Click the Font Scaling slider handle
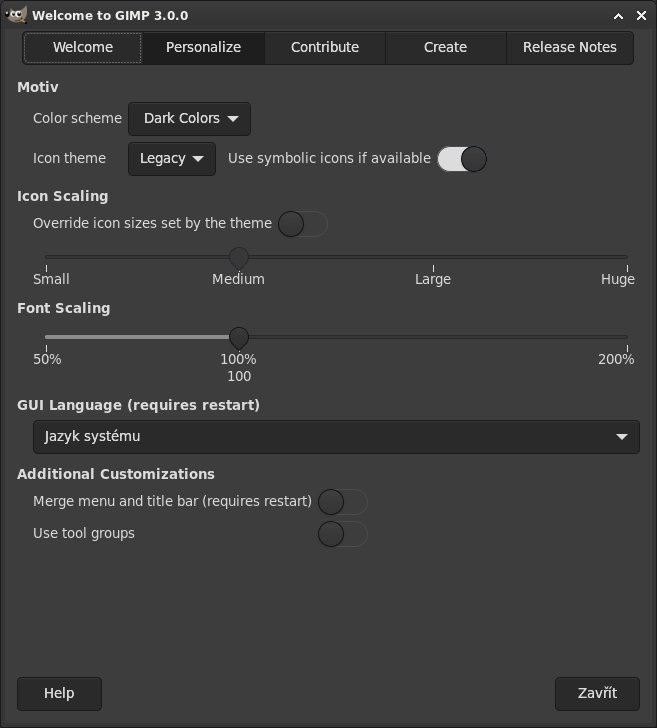 point(239,338)
